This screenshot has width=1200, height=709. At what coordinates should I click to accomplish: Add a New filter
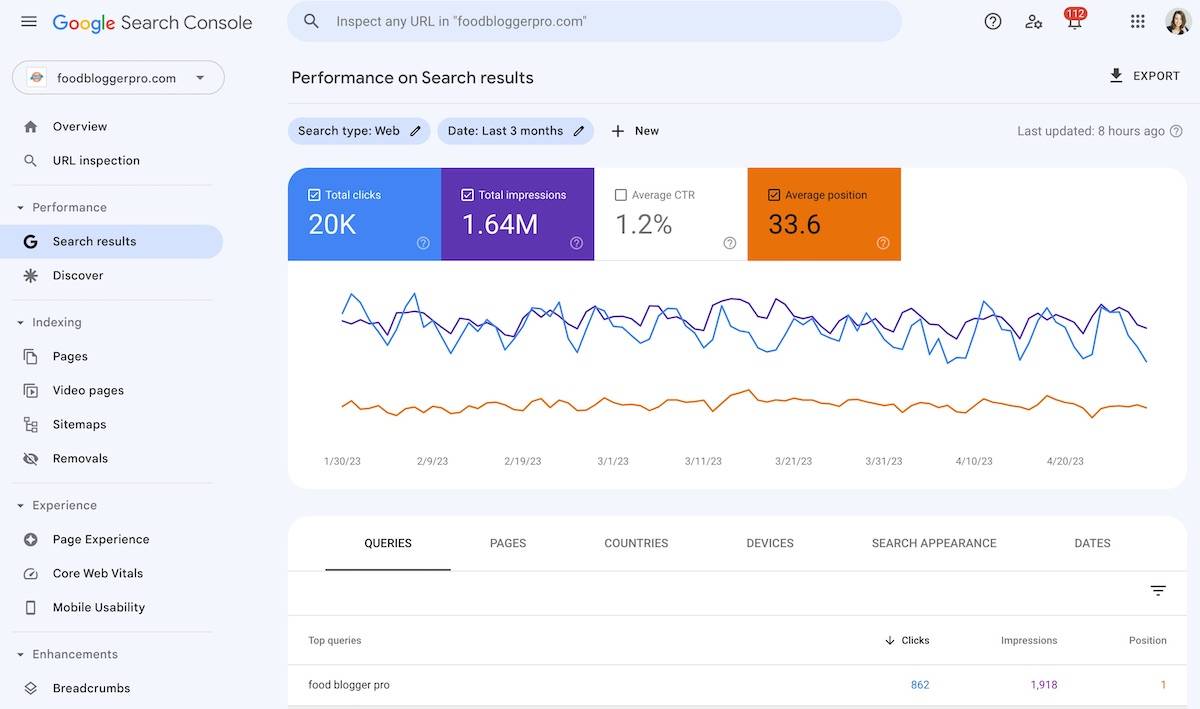[635, 131]
